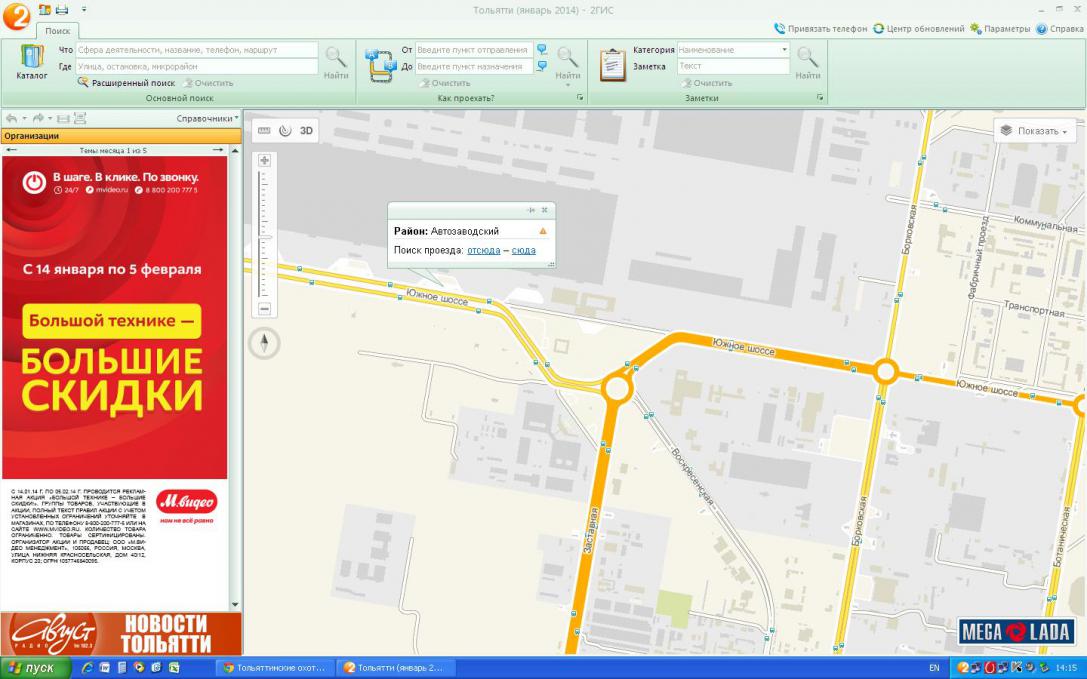The width and height of the screenshot is (1087, 679).
Task: Toggle the radius search tool on map
Action: pos(285,130)
